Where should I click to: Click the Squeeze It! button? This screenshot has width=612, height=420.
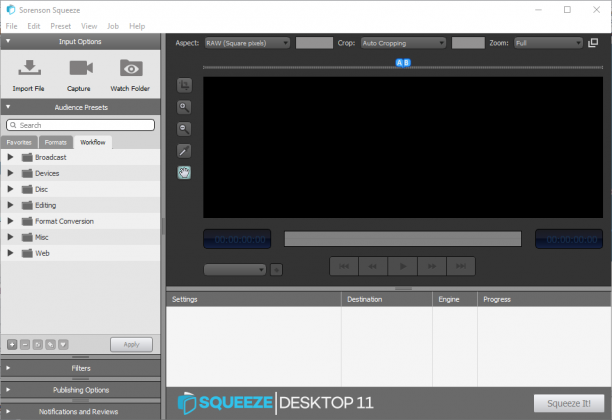[x=569, y=403]
